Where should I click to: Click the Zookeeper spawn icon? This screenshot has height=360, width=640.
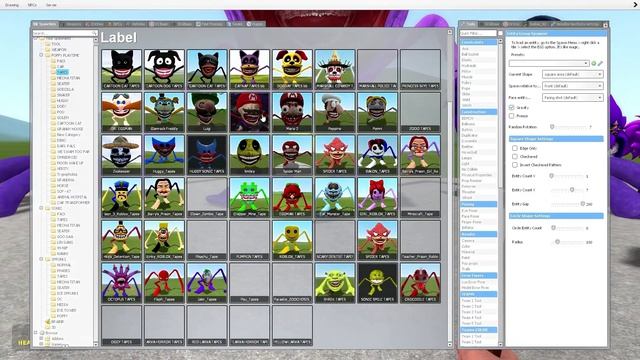click(121, 155)
